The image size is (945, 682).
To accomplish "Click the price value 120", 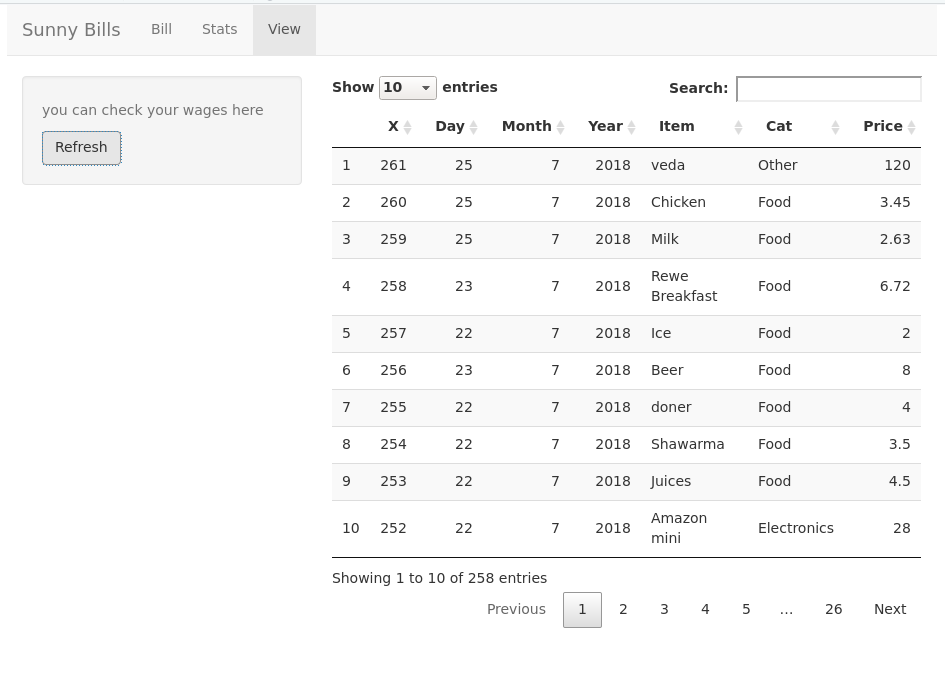I will point(897,166).
